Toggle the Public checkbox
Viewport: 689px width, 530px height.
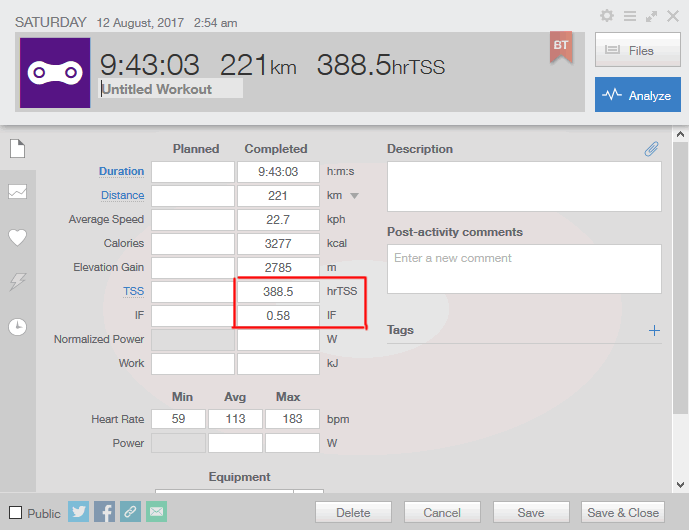pos(15,512)
